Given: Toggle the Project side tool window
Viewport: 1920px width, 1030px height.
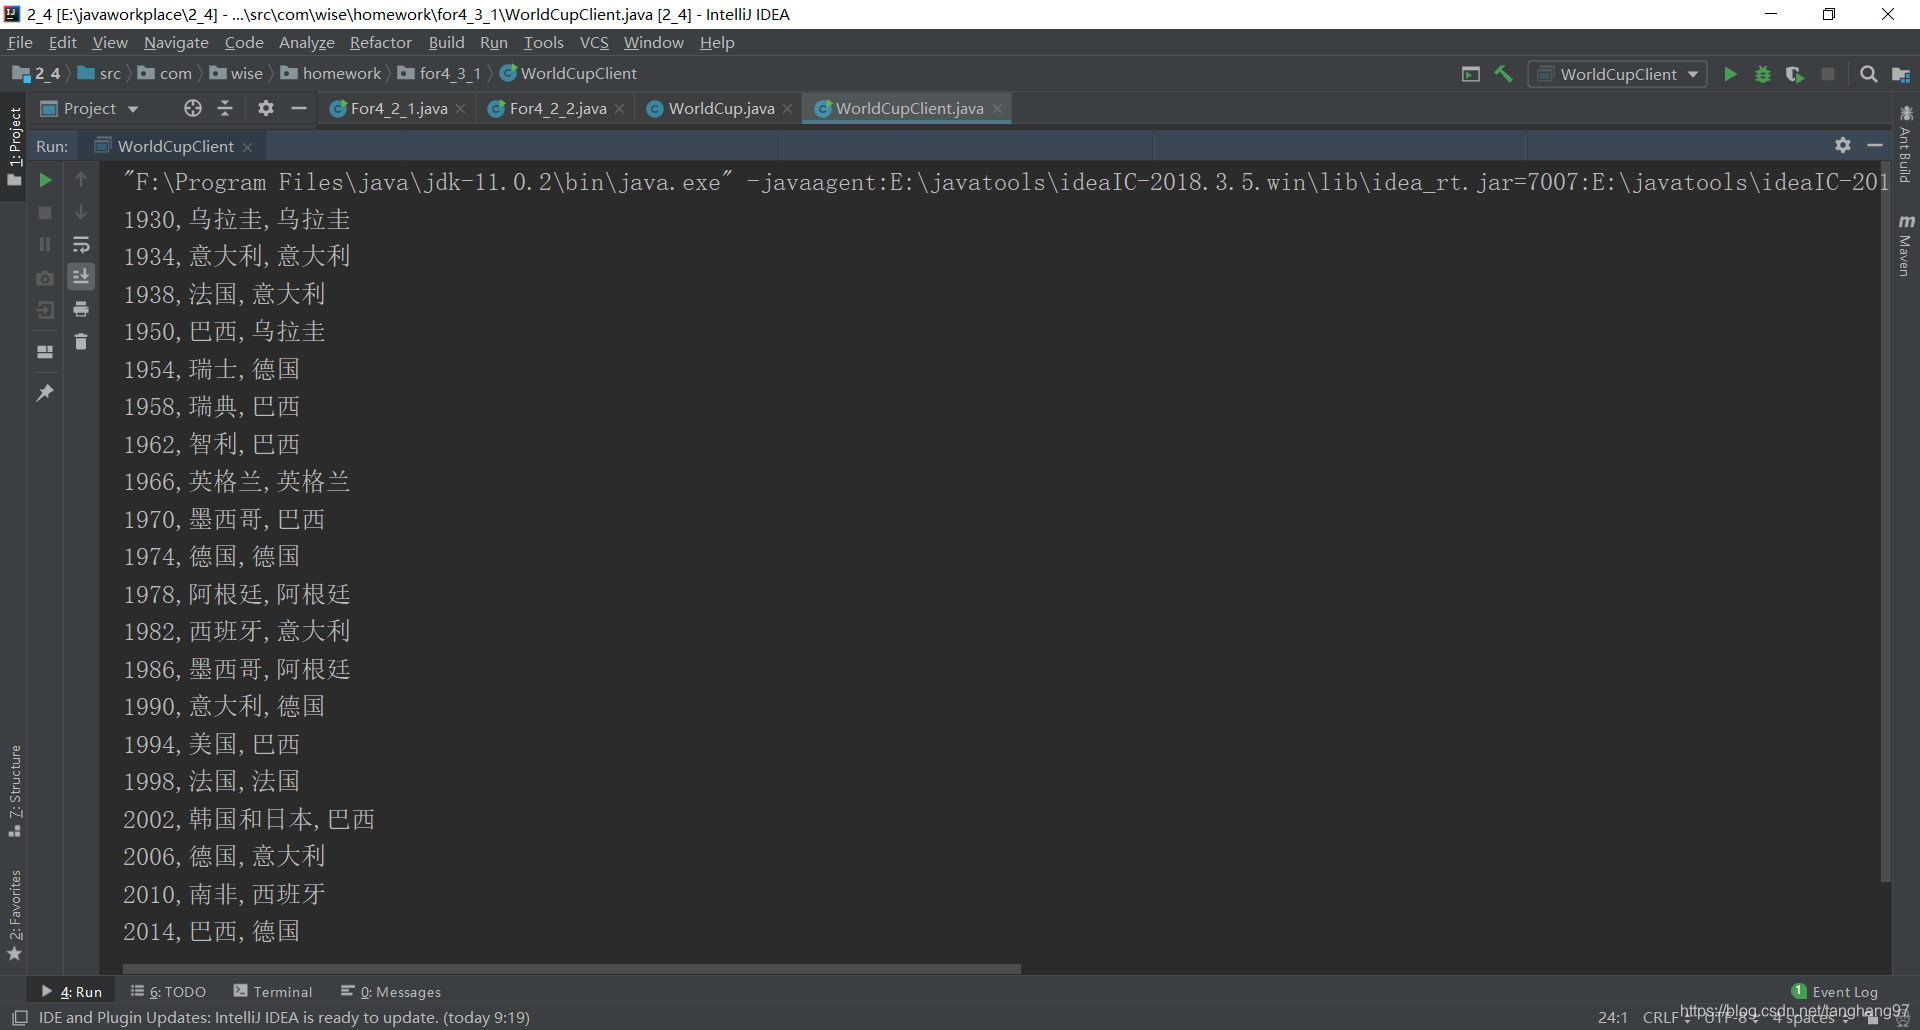Looking at the screenshot, I should coord(14,146).
